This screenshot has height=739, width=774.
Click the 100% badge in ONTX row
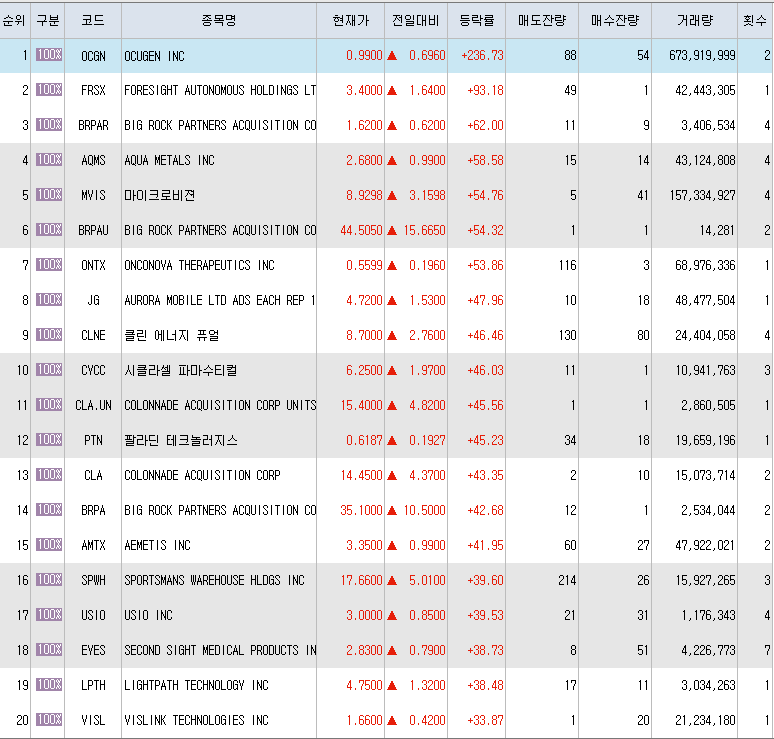coord(49,265)
